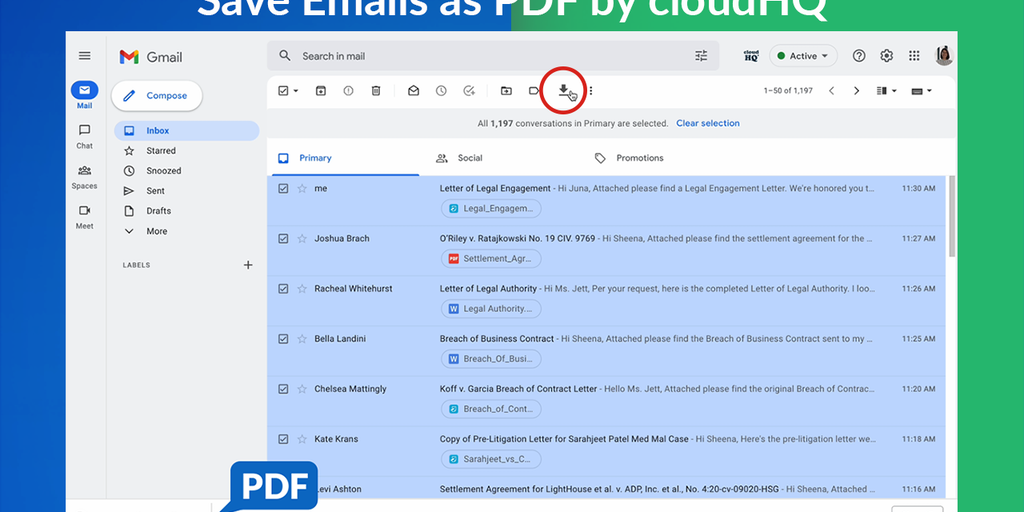Open the Settings gear icon
1024x512 pixels.
point(886,56)
